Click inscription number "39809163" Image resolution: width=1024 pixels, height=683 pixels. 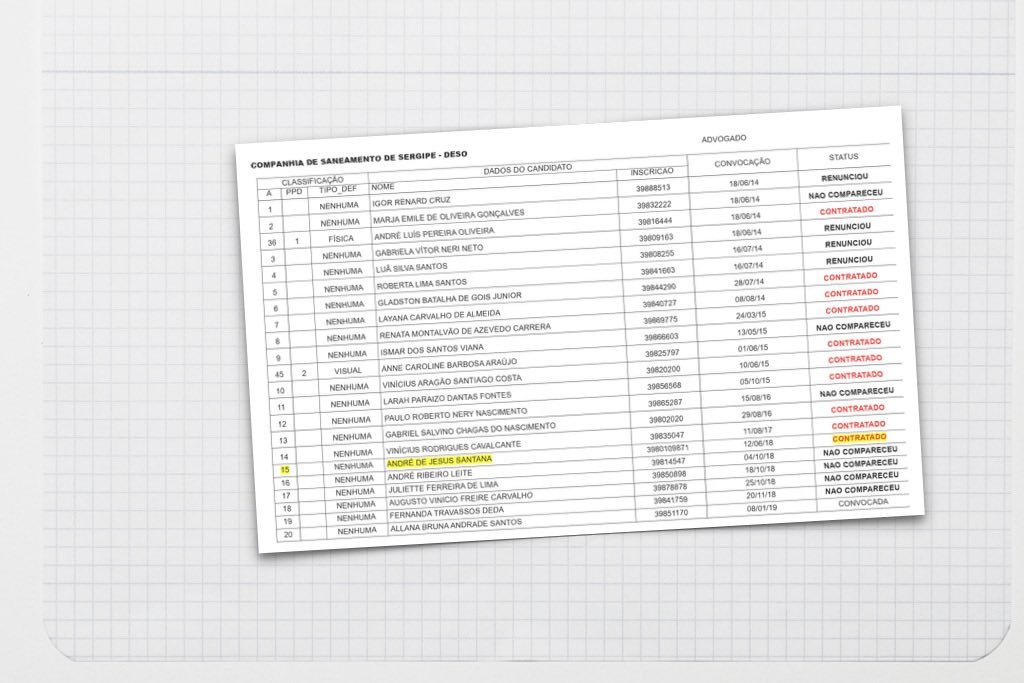(656, 238)
